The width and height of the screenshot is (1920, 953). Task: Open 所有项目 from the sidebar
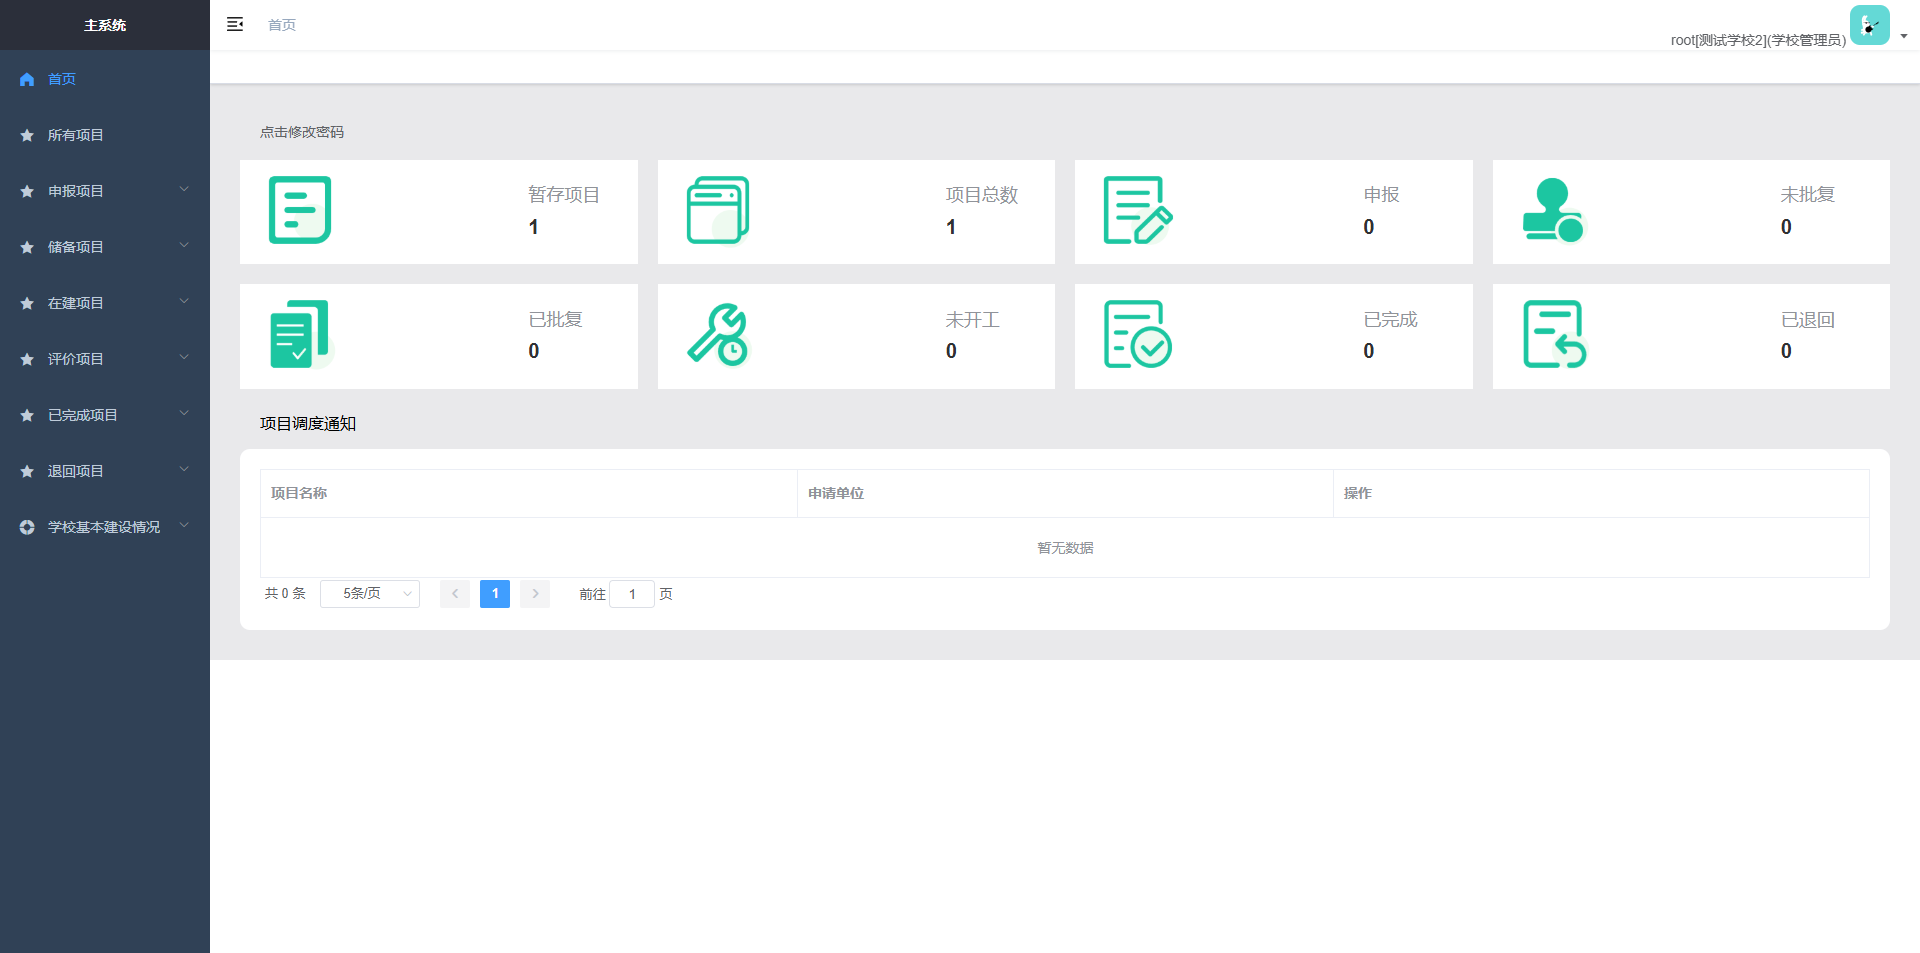(x=76, y=135)
